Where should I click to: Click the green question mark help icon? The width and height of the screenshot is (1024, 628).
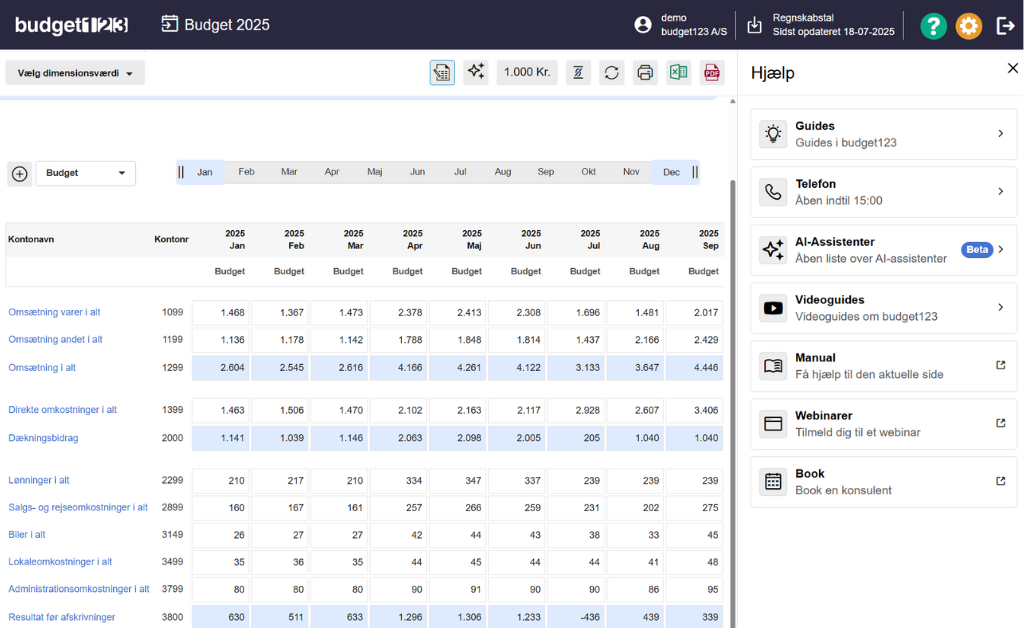click(x=933, y=25)
